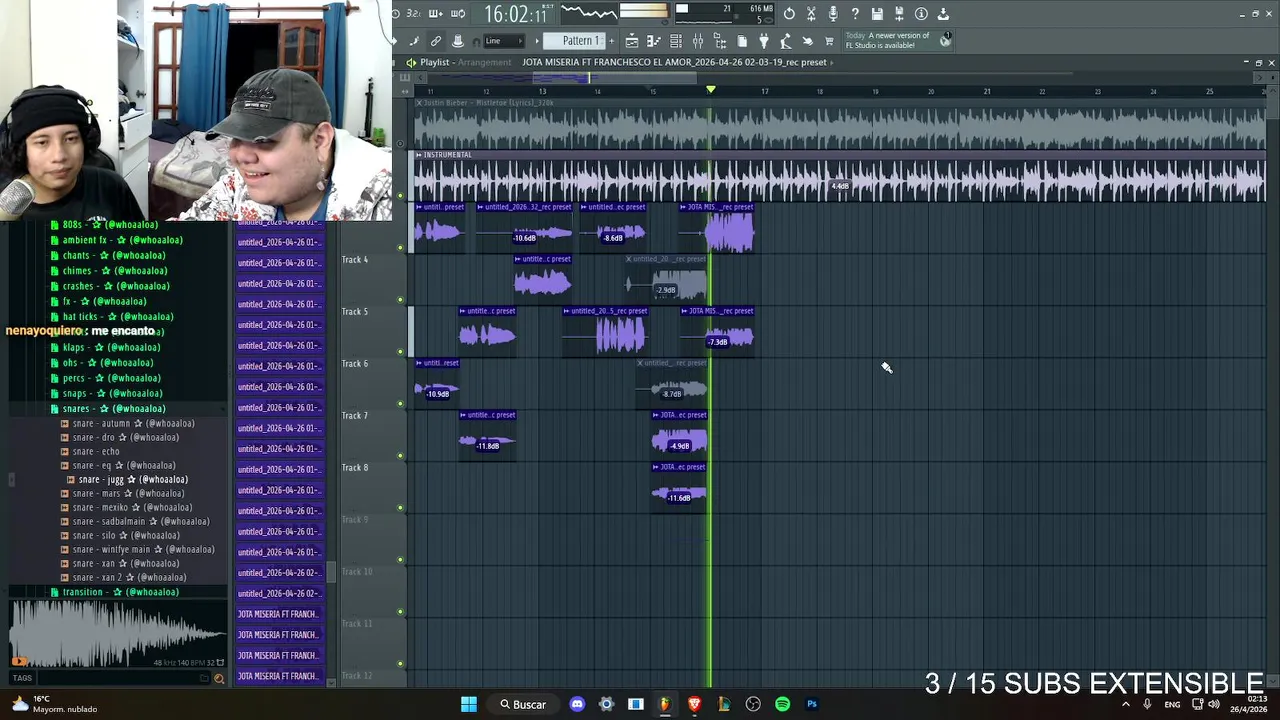Toggle the 3-2-1 countdown before recording

[x=413, y=14]
